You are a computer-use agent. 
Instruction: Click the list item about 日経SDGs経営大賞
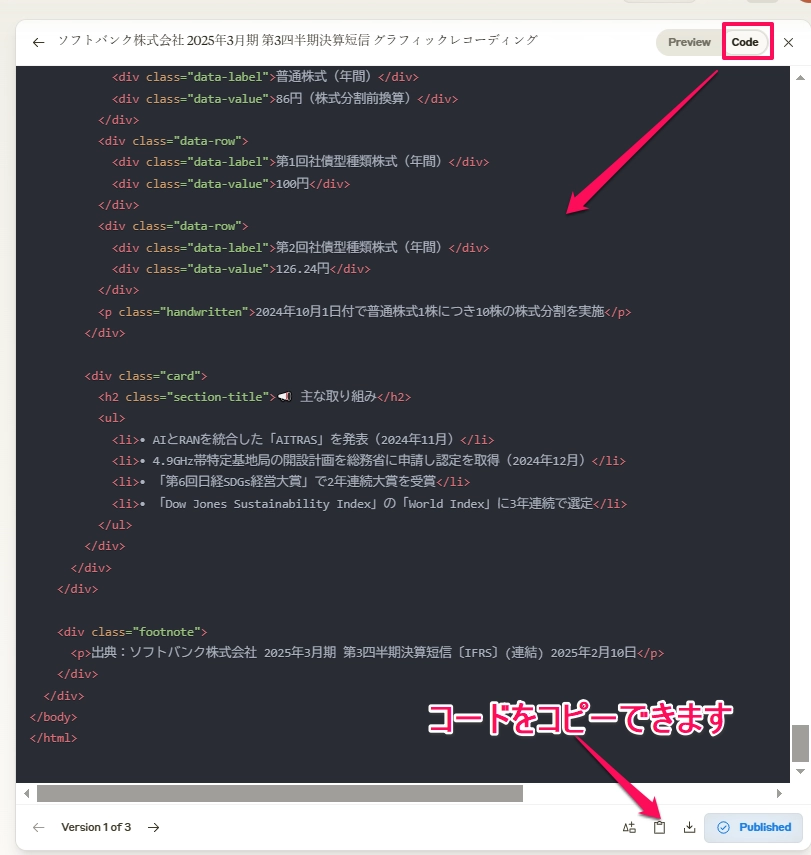291,482
